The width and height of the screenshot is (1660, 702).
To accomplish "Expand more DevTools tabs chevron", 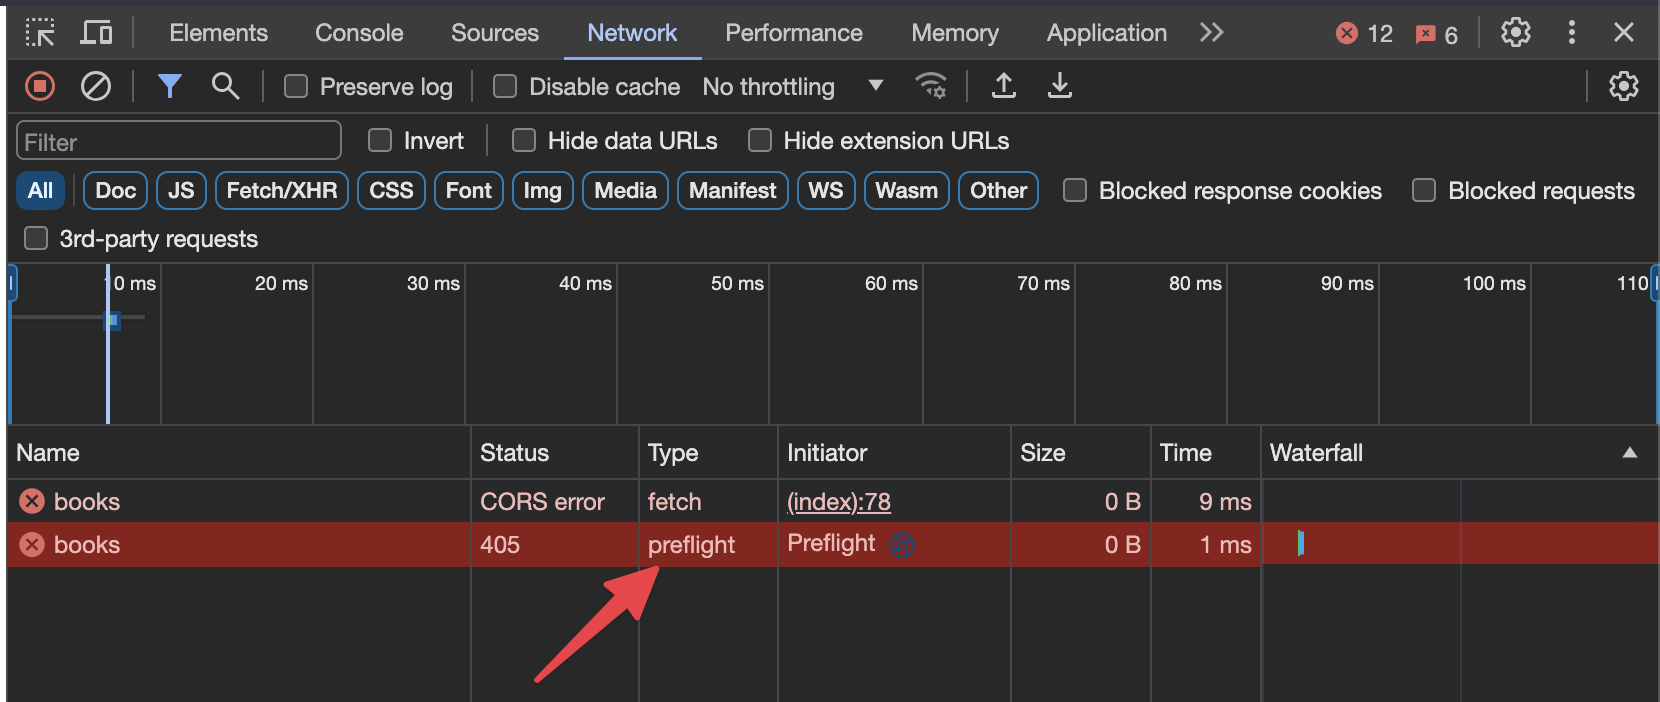I will 1211,33.
